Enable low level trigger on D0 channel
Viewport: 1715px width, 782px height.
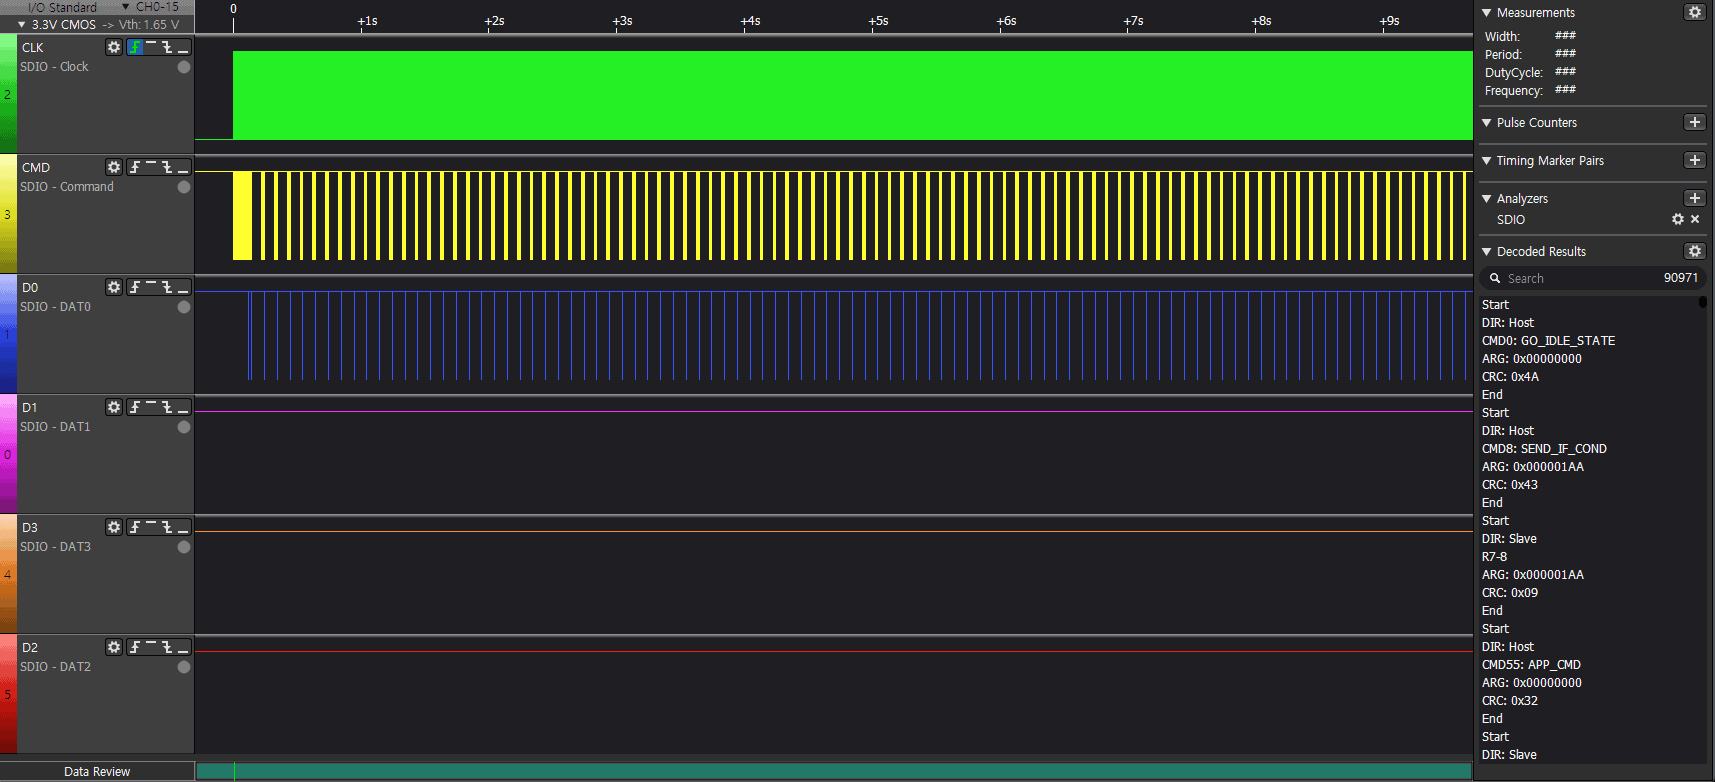point(183,288)
